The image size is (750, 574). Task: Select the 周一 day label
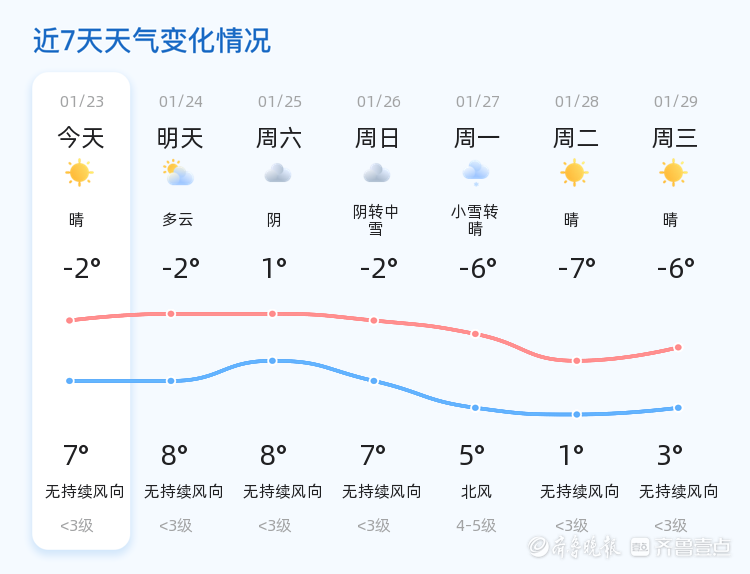[x=477, y=137]
